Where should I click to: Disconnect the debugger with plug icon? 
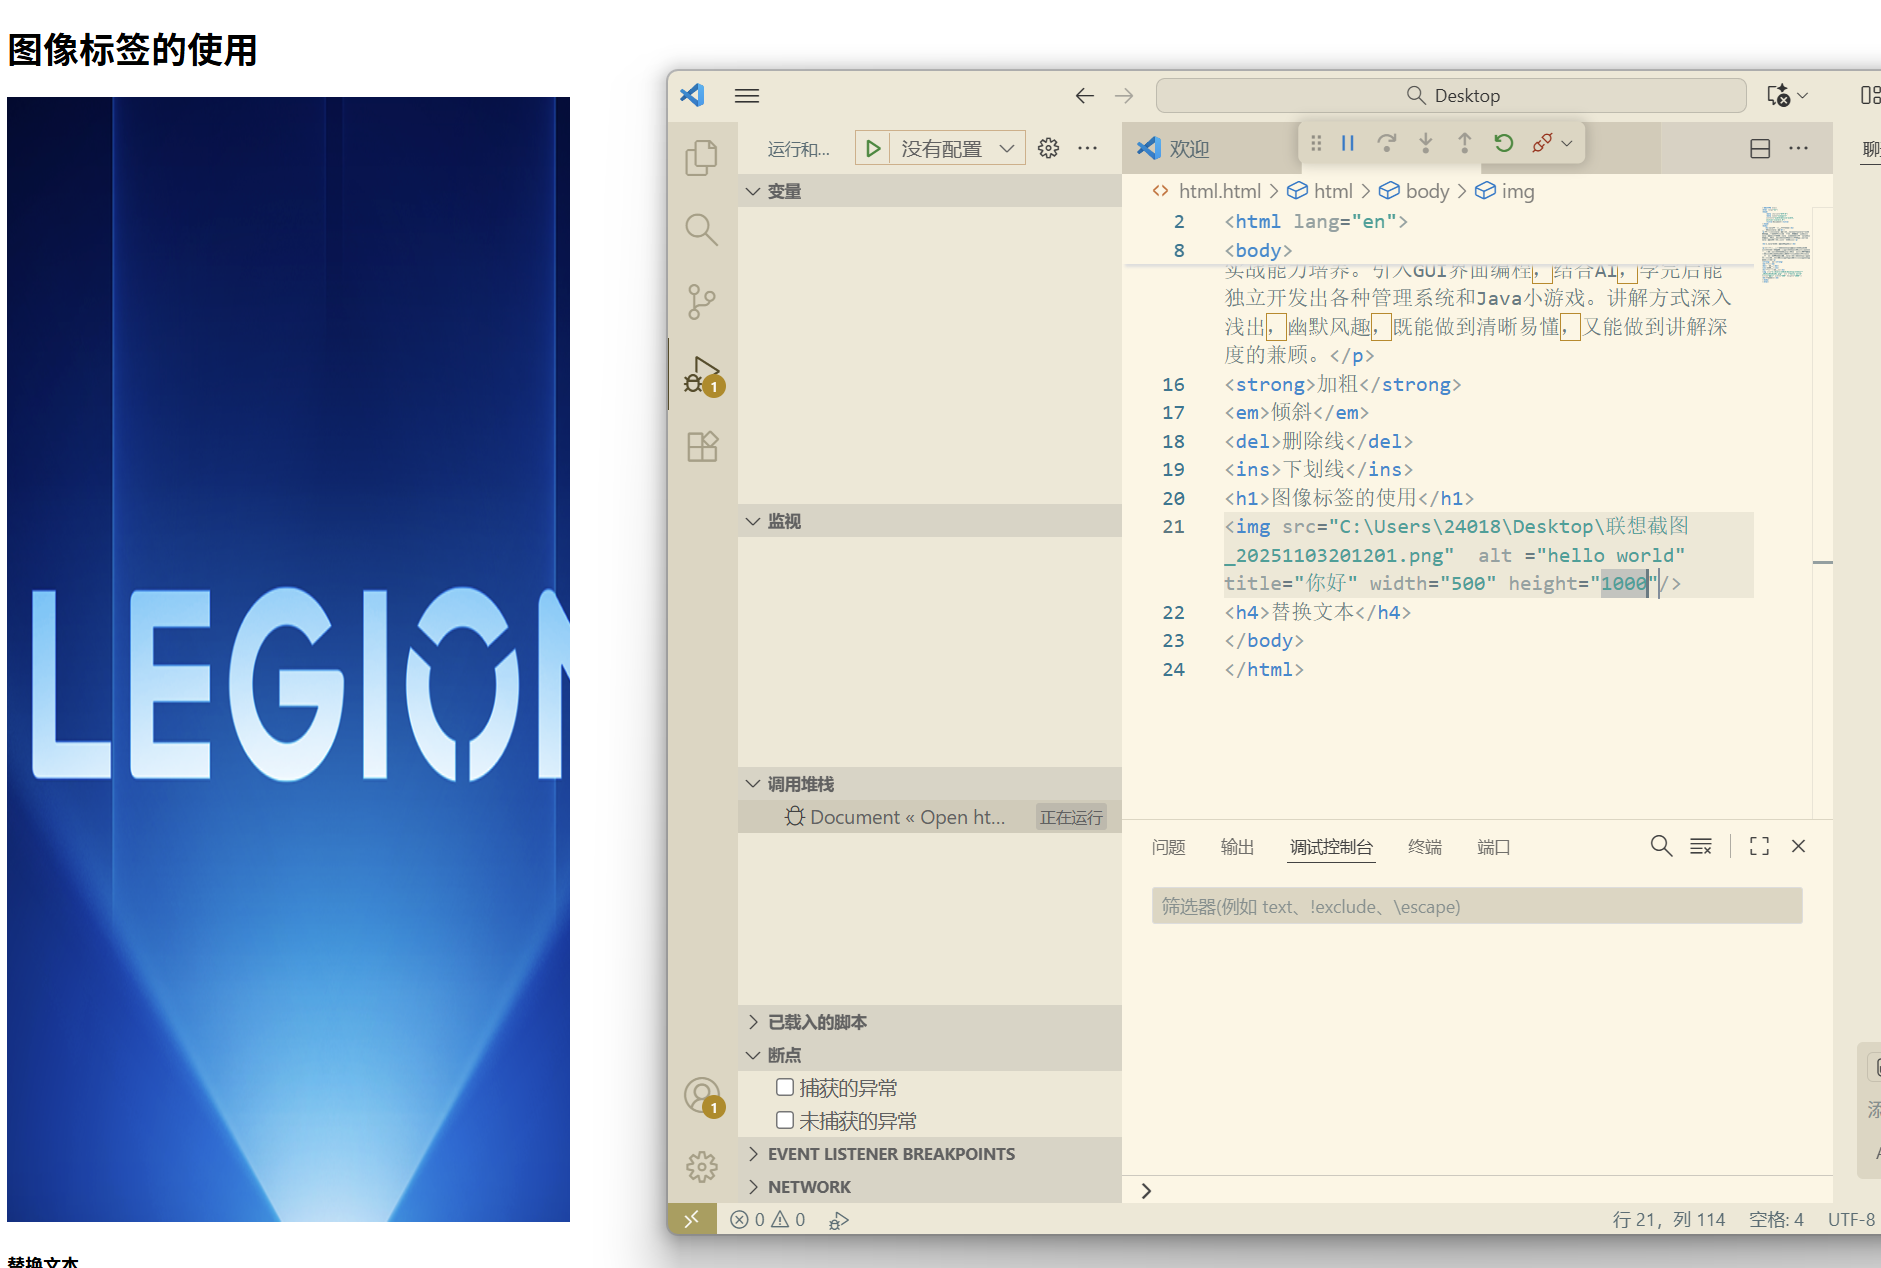[1542, 143]
